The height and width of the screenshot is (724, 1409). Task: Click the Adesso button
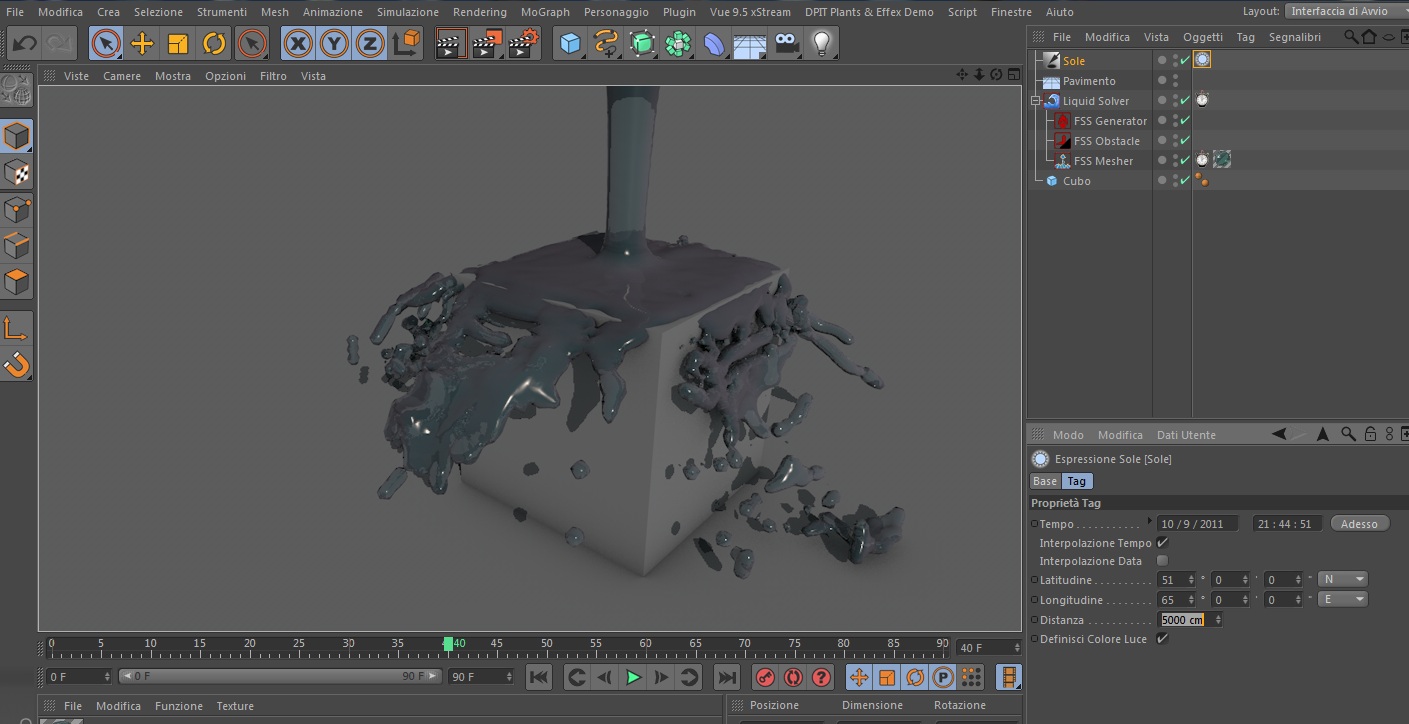click(x=1359, y=524)
